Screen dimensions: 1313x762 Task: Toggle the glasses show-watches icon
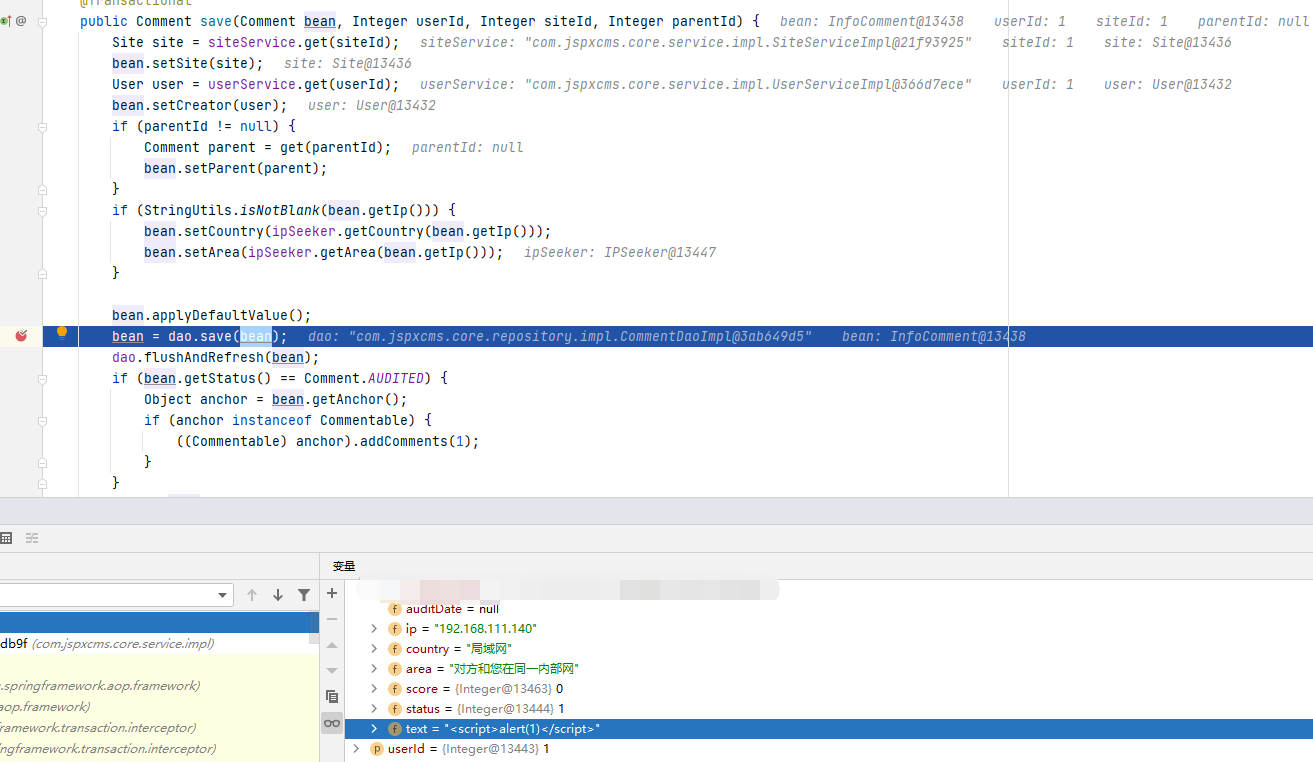pos(332,723)
